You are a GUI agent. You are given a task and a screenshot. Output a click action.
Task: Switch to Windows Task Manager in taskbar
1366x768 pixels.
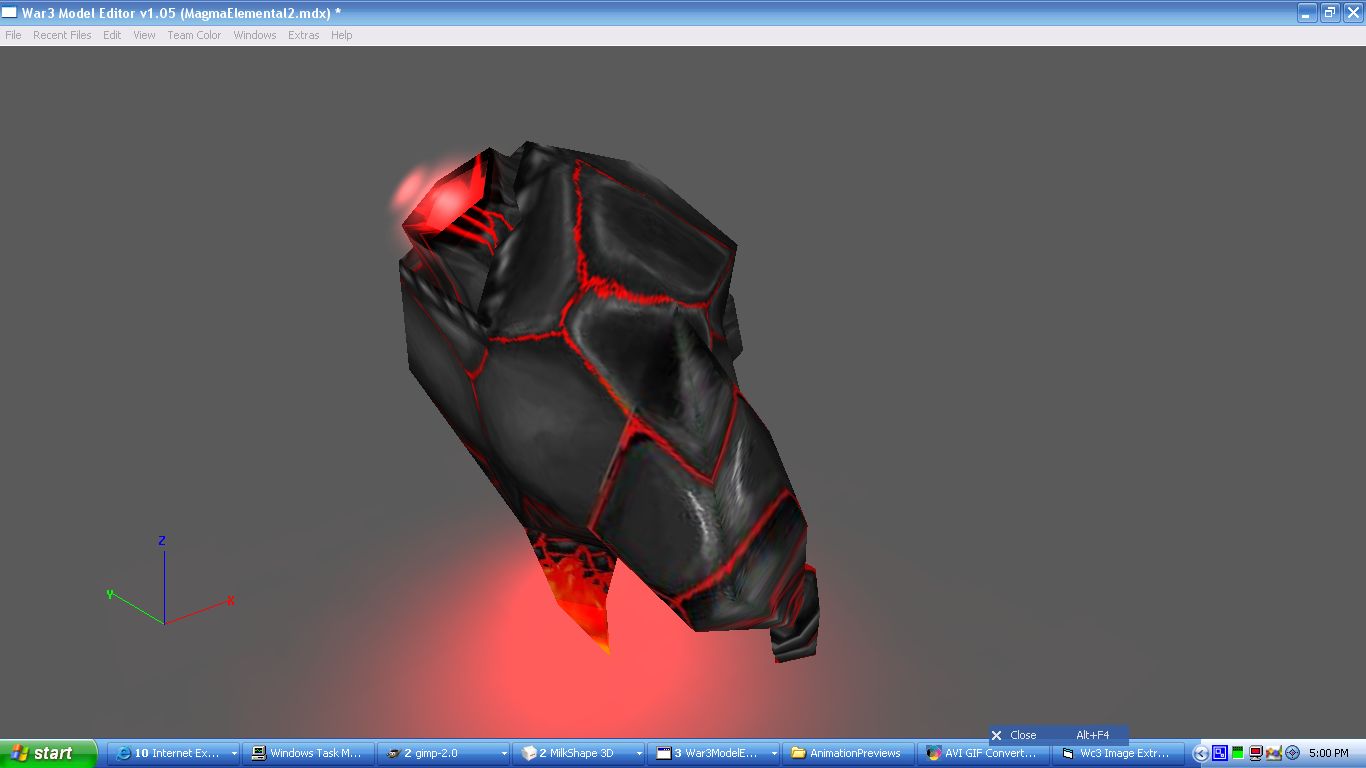[309, 753]
